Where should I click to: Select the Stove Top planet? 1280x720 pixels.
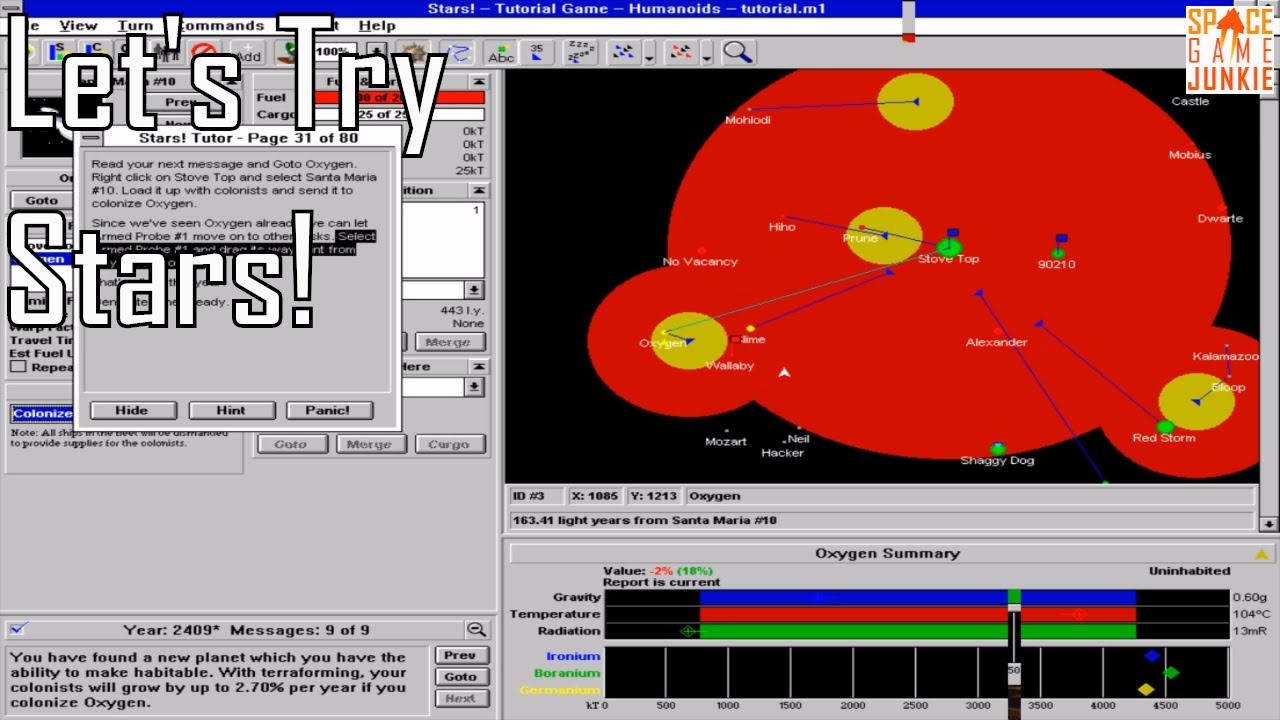pyautogui.click(x=949, y=246)
